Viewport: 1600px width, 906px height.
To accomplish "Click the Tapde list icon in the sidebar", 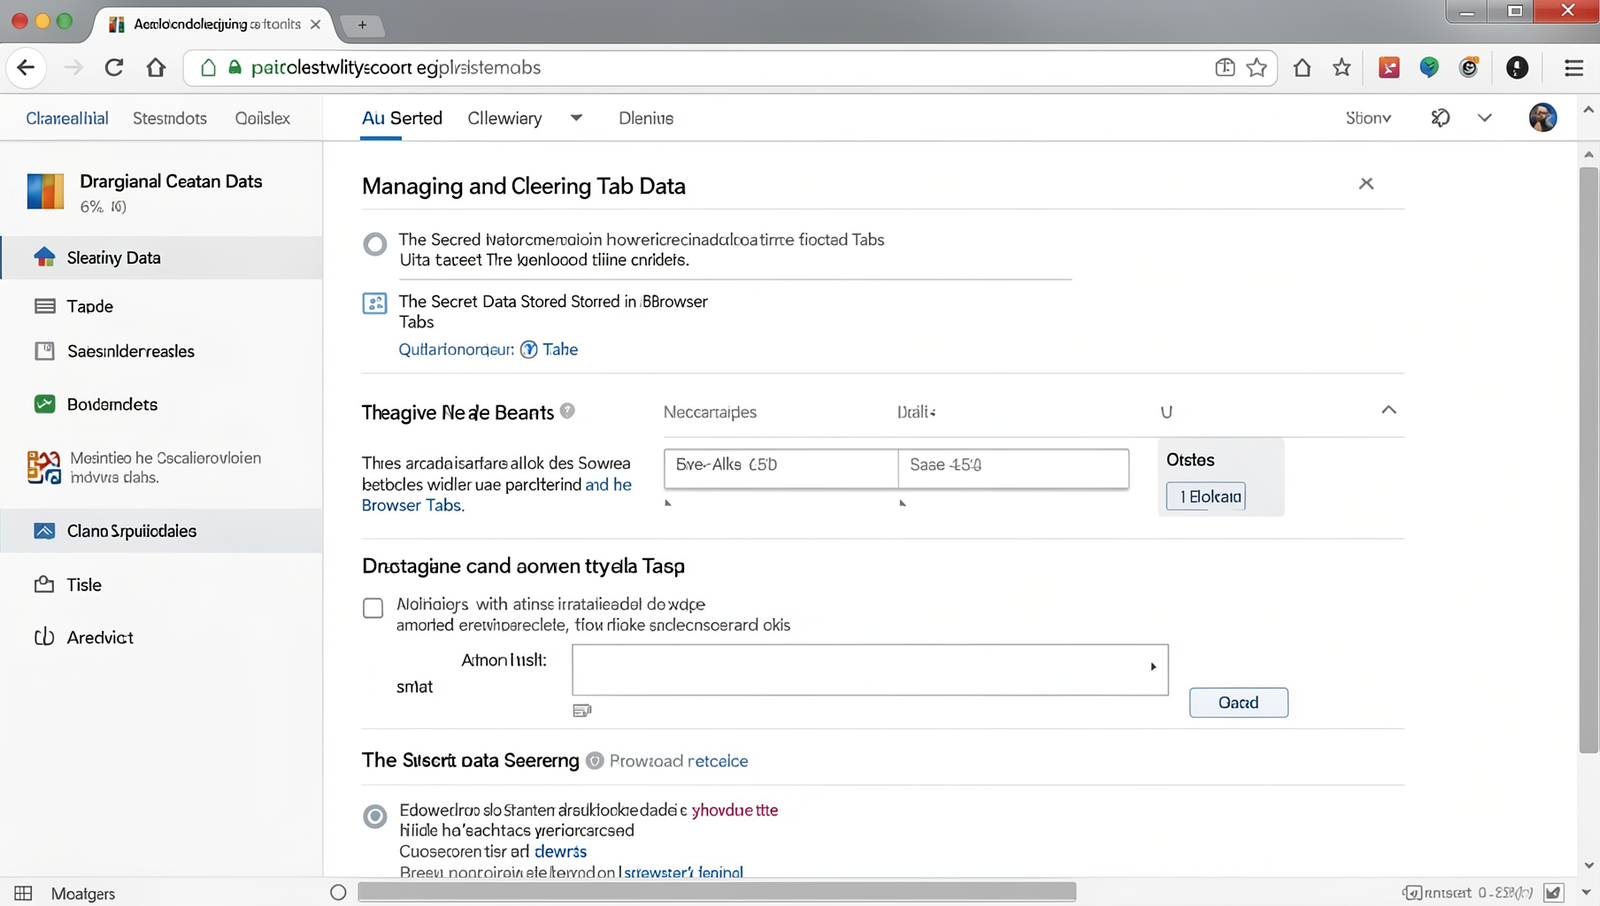I will [45, 306].
